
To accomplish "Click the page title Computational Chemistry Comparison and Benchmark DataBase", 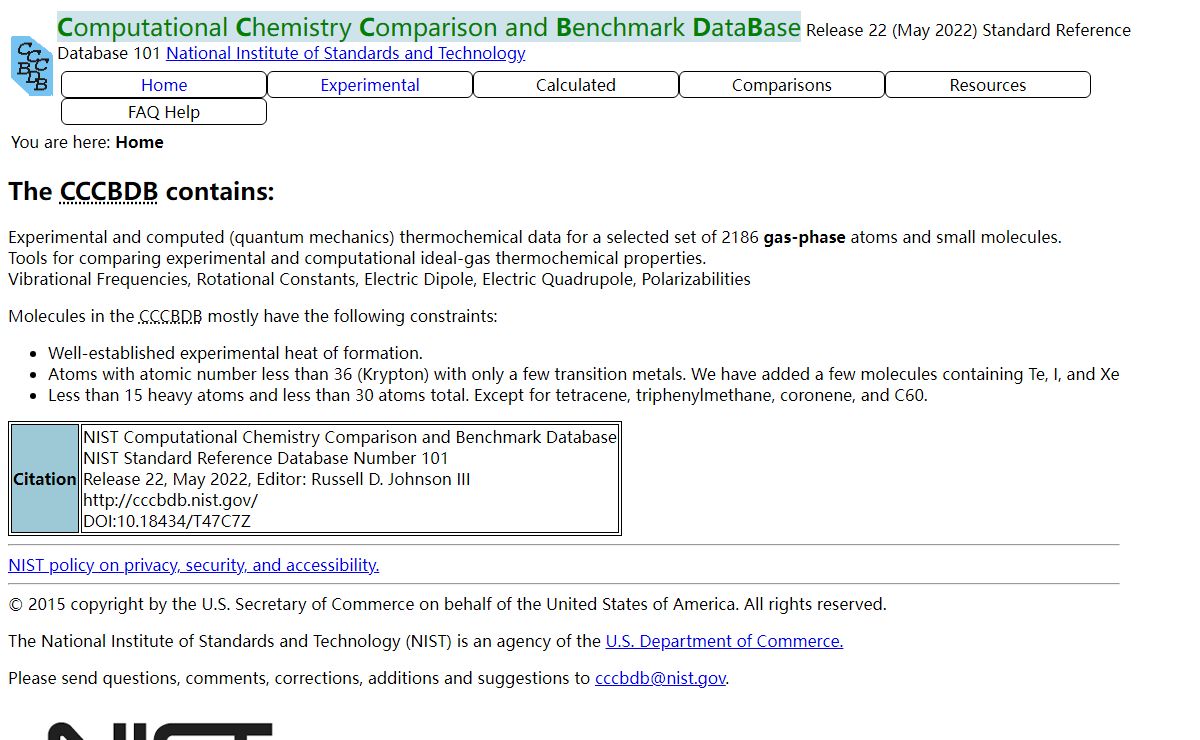I will [429, 27].
